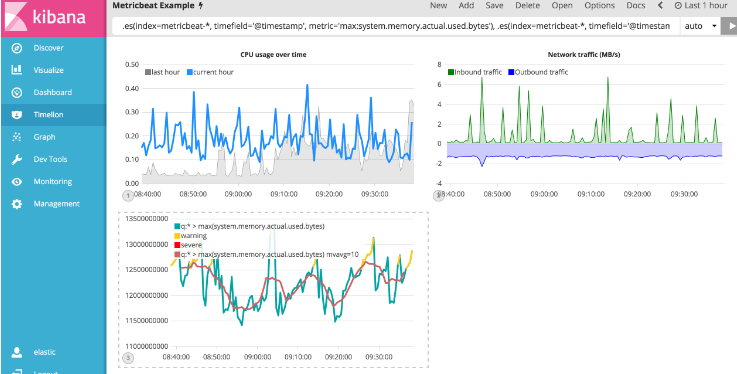Collapse the top menu with the left chevron

tap(660, 6)
